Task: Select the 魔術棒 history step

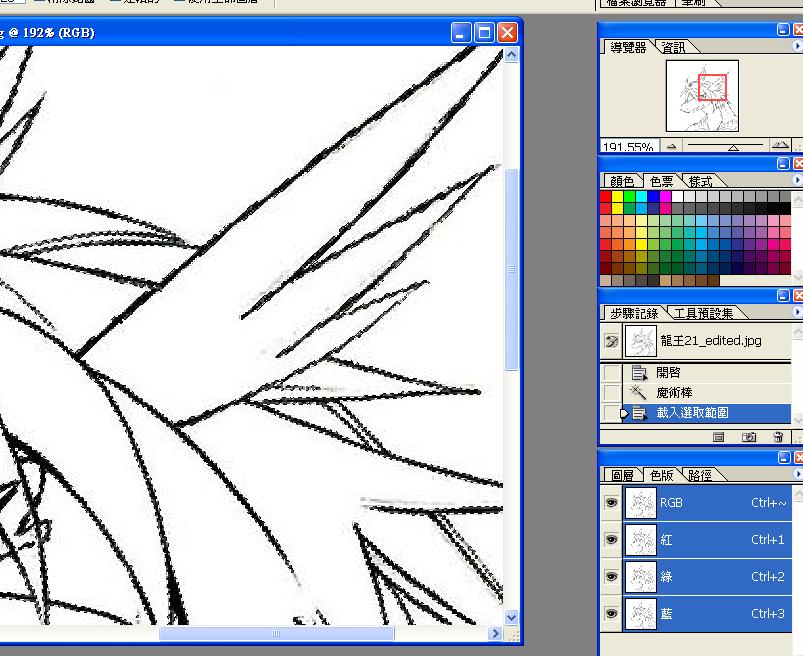Action: click(688, 393)
